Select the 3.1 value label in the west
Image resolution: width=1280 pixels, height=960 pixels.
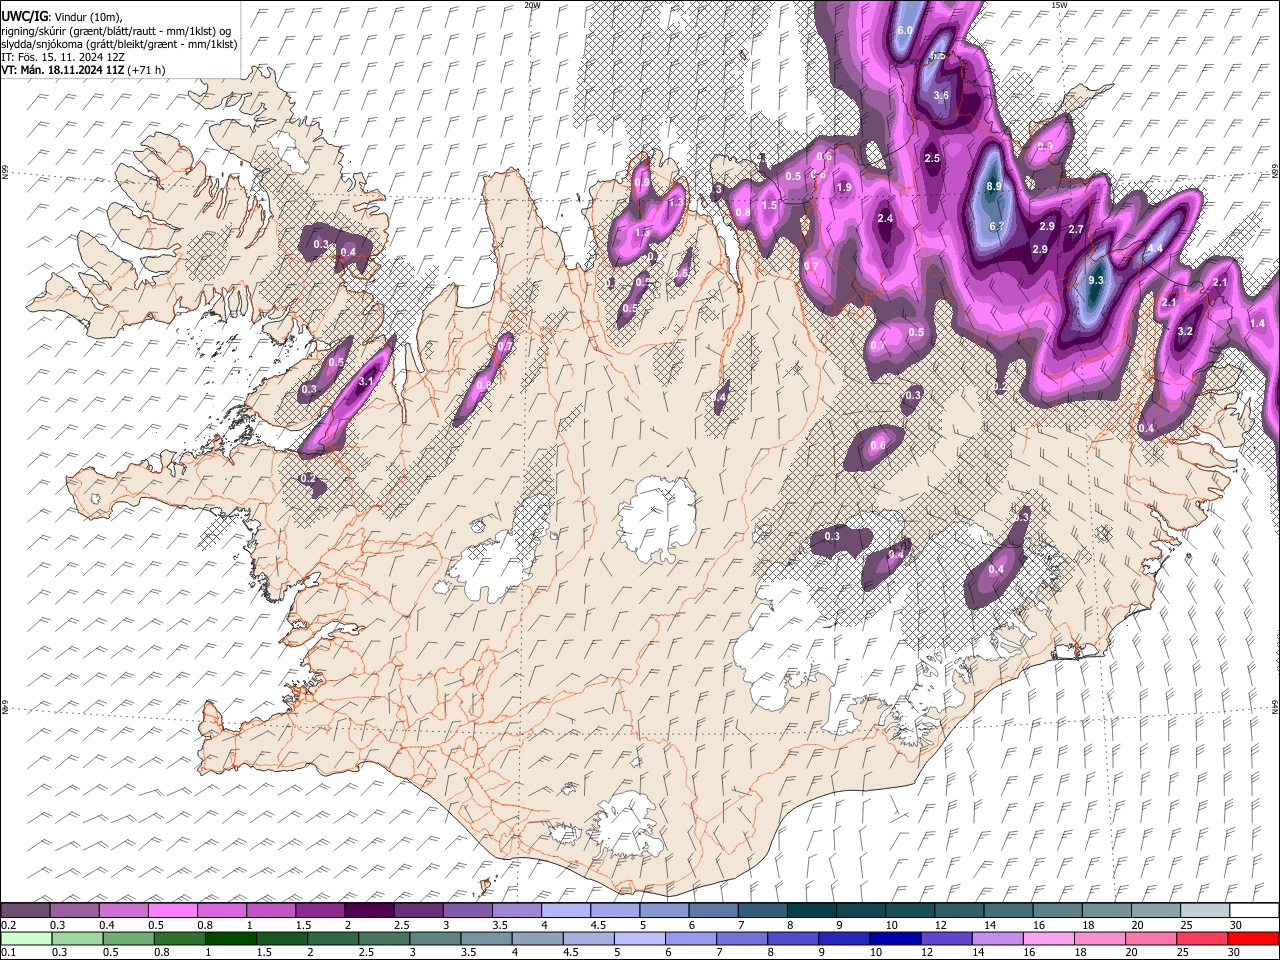point(366,381)
